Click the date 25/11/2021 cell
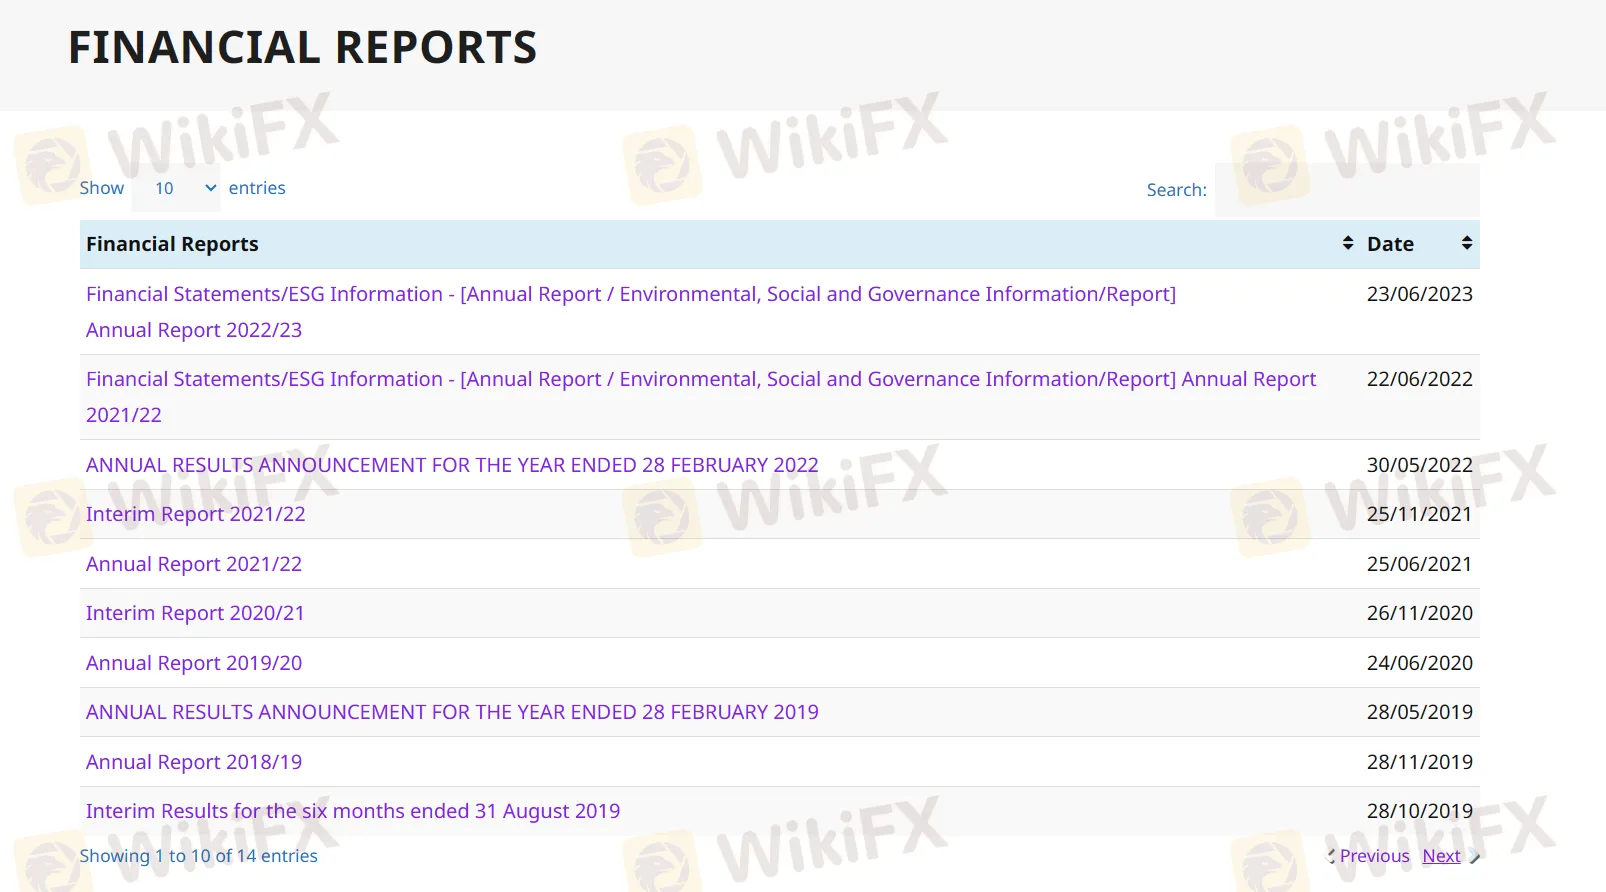 1420,514
